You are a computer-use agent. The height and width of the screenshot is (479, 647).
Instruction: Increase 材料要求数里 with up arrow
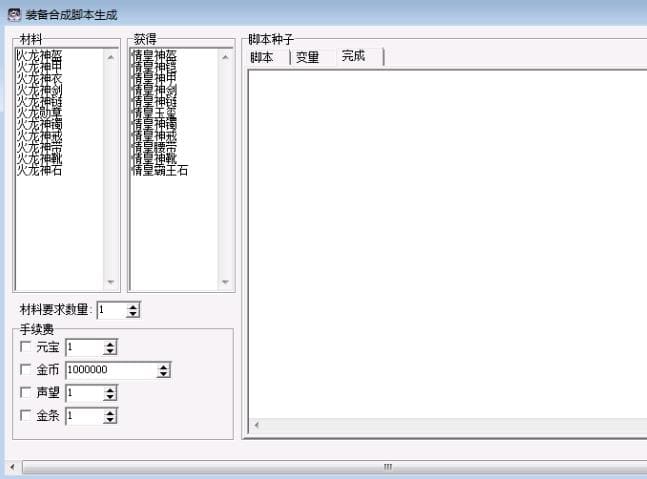point(133,307)
